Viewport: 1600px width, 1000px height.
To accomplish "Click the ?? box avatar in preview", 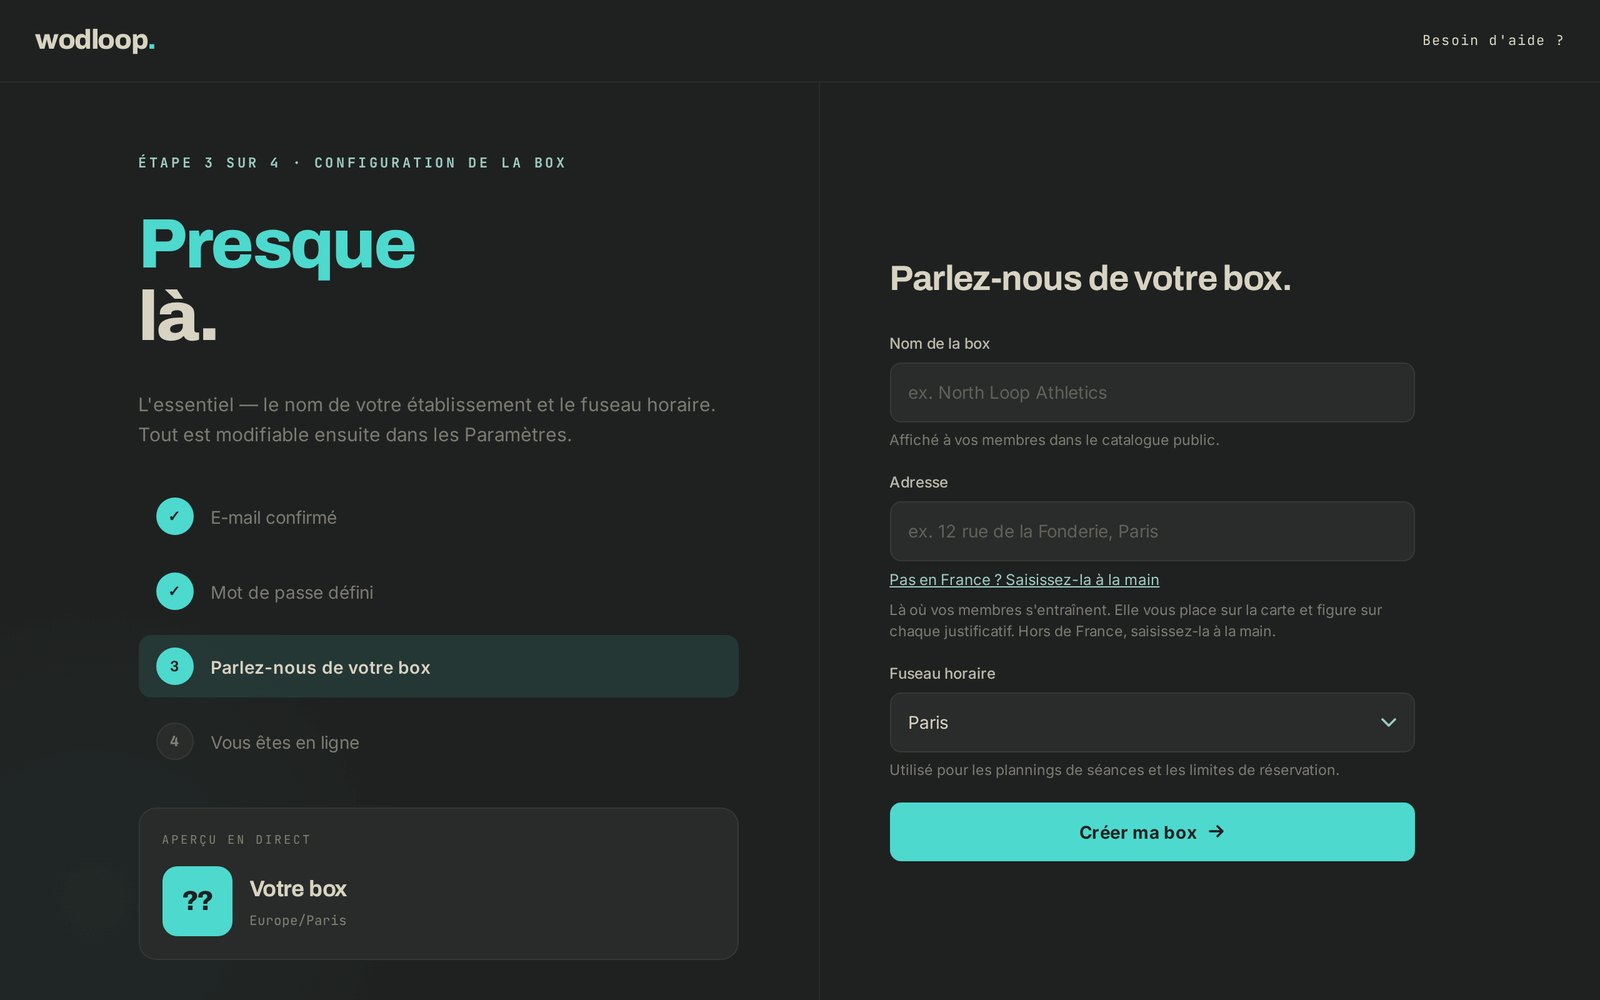I will point(198,902).
